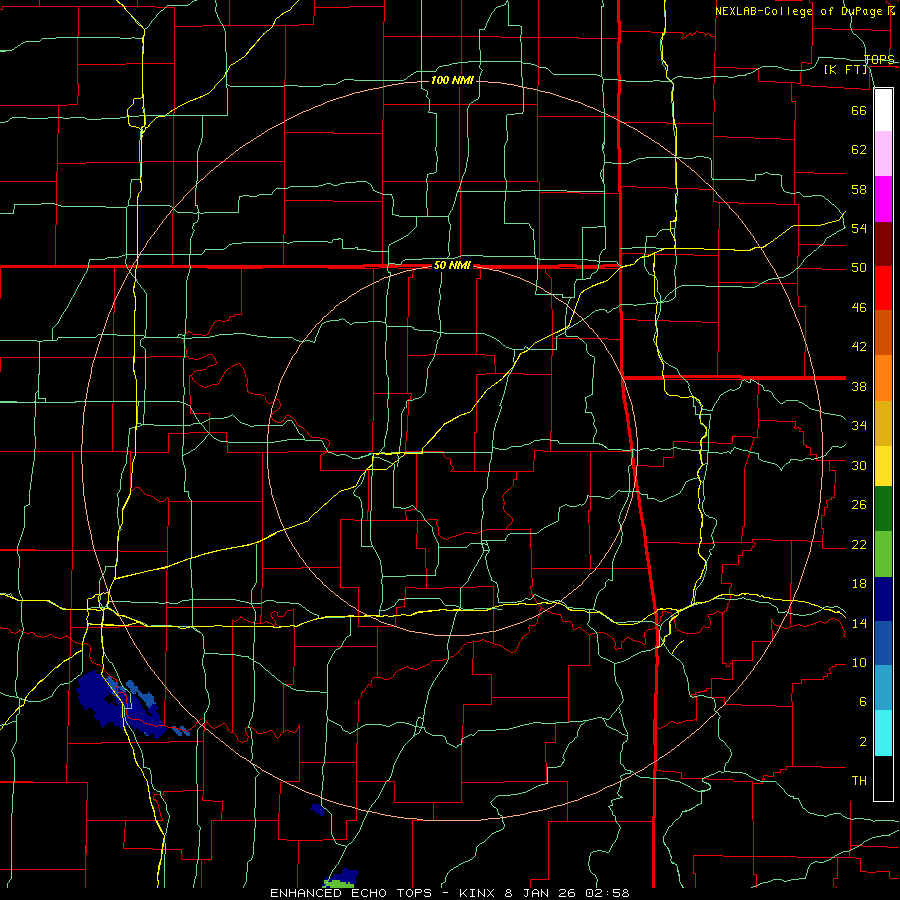Image resolution: width=900 pixels, height=900 pixels.
Task: Click the legend value '2'
Action: 863,742
